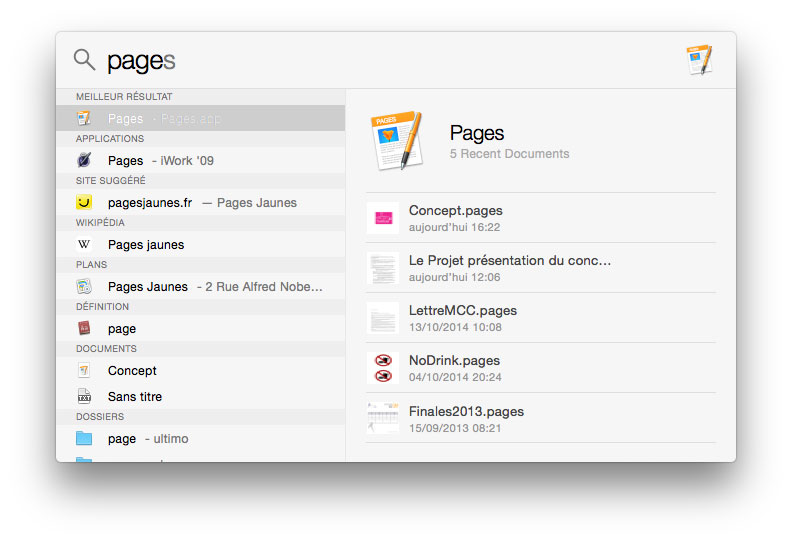Click '04/10/2014 20:24' date
The image size is (792, 542).
tap(455, 377)
